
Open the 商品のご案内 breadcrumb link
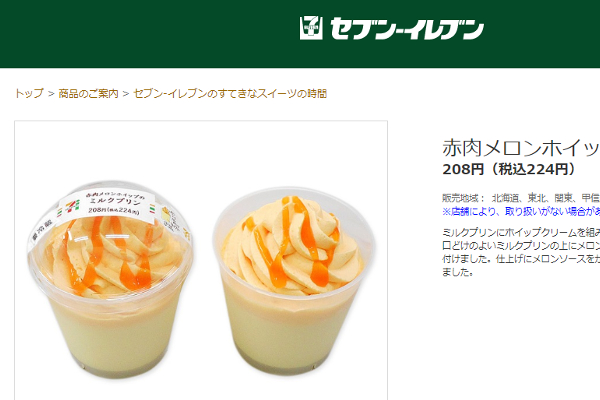[x=88, y=93]
